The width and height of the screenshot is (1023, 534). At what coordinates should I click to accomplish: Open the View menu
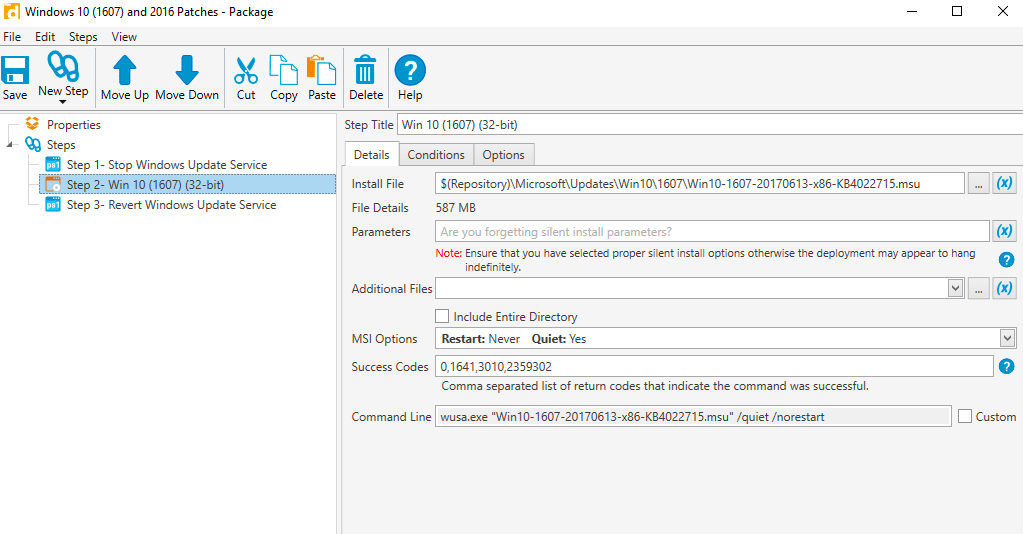click(124, 37)
